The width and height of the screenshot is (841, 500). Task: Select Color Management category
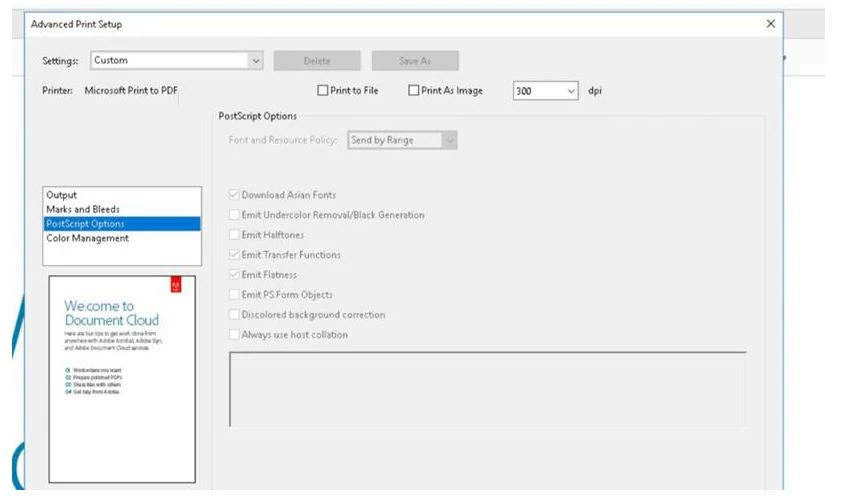pos(122,238)
